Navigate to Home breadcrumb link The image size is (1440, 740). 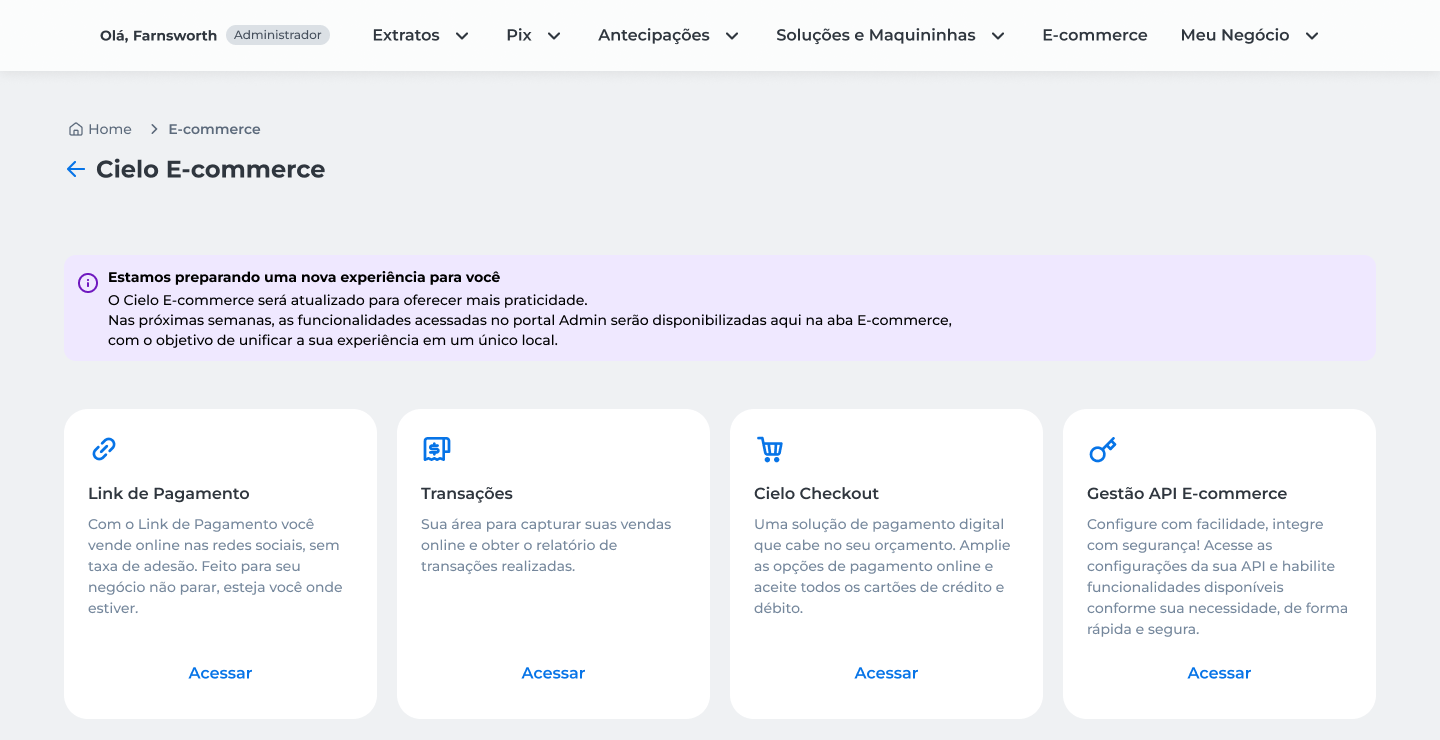pyautogui.click(x=110, y=129)
